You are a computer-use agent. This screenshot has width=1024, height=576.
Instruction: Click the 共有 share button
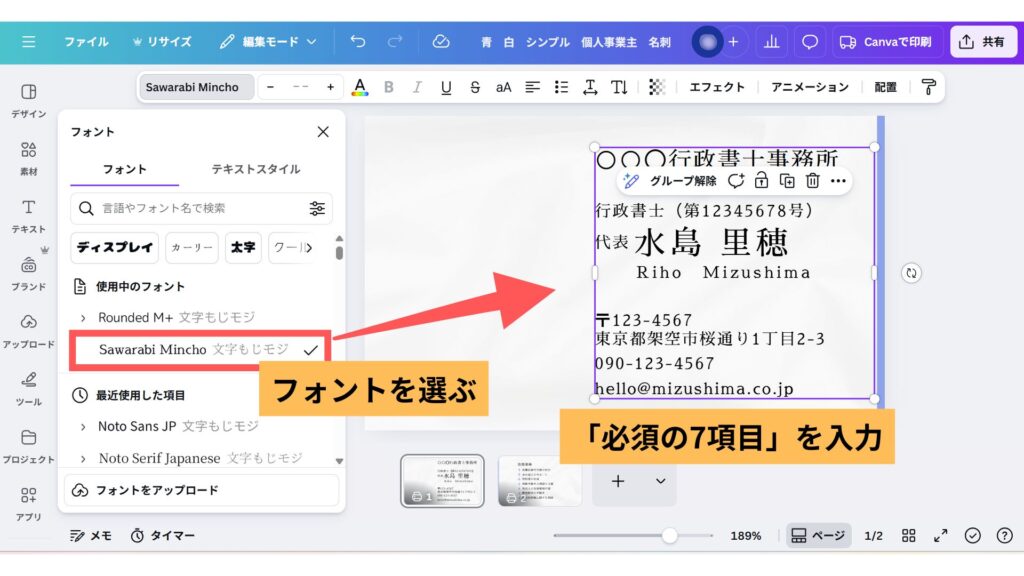982,42
